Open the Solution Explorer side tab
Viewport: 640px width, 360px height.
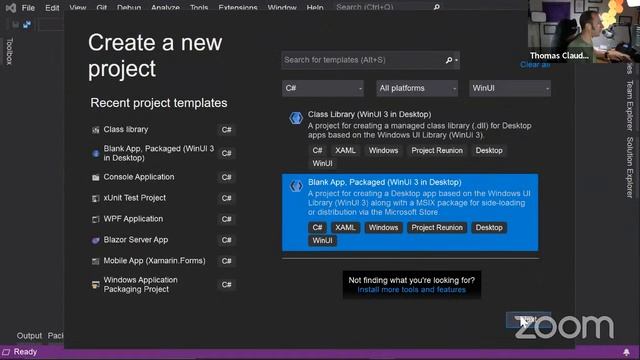pyautogui.click(x=630, y=167)
